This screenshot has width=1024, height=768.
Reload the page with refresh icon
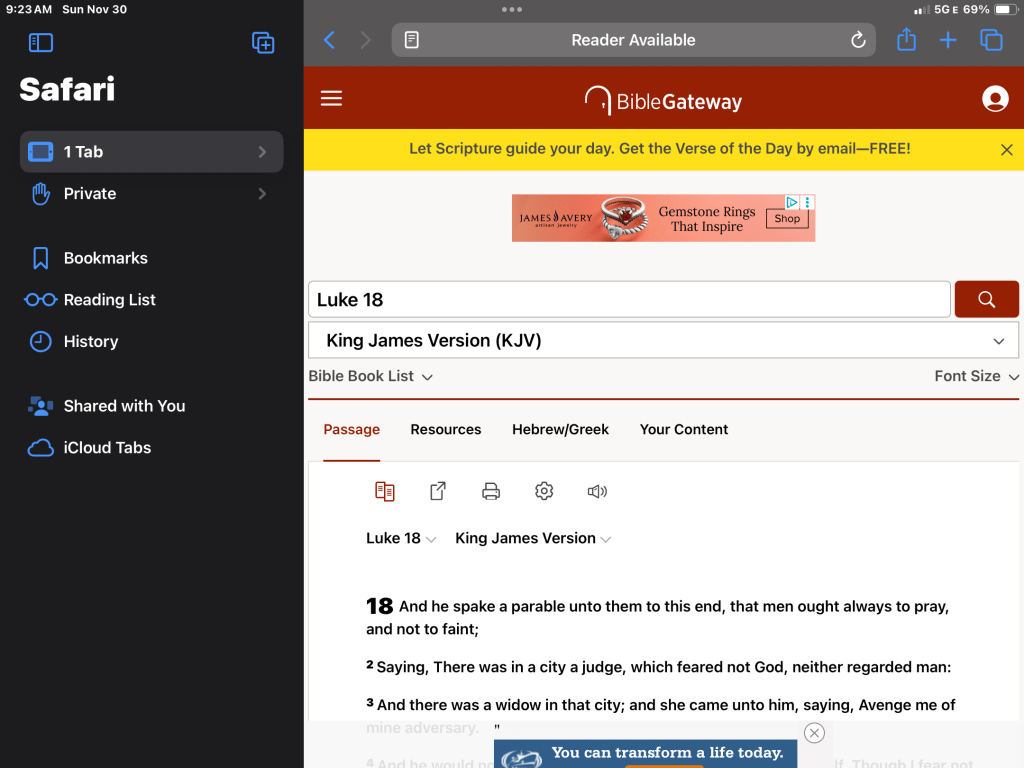857,40
